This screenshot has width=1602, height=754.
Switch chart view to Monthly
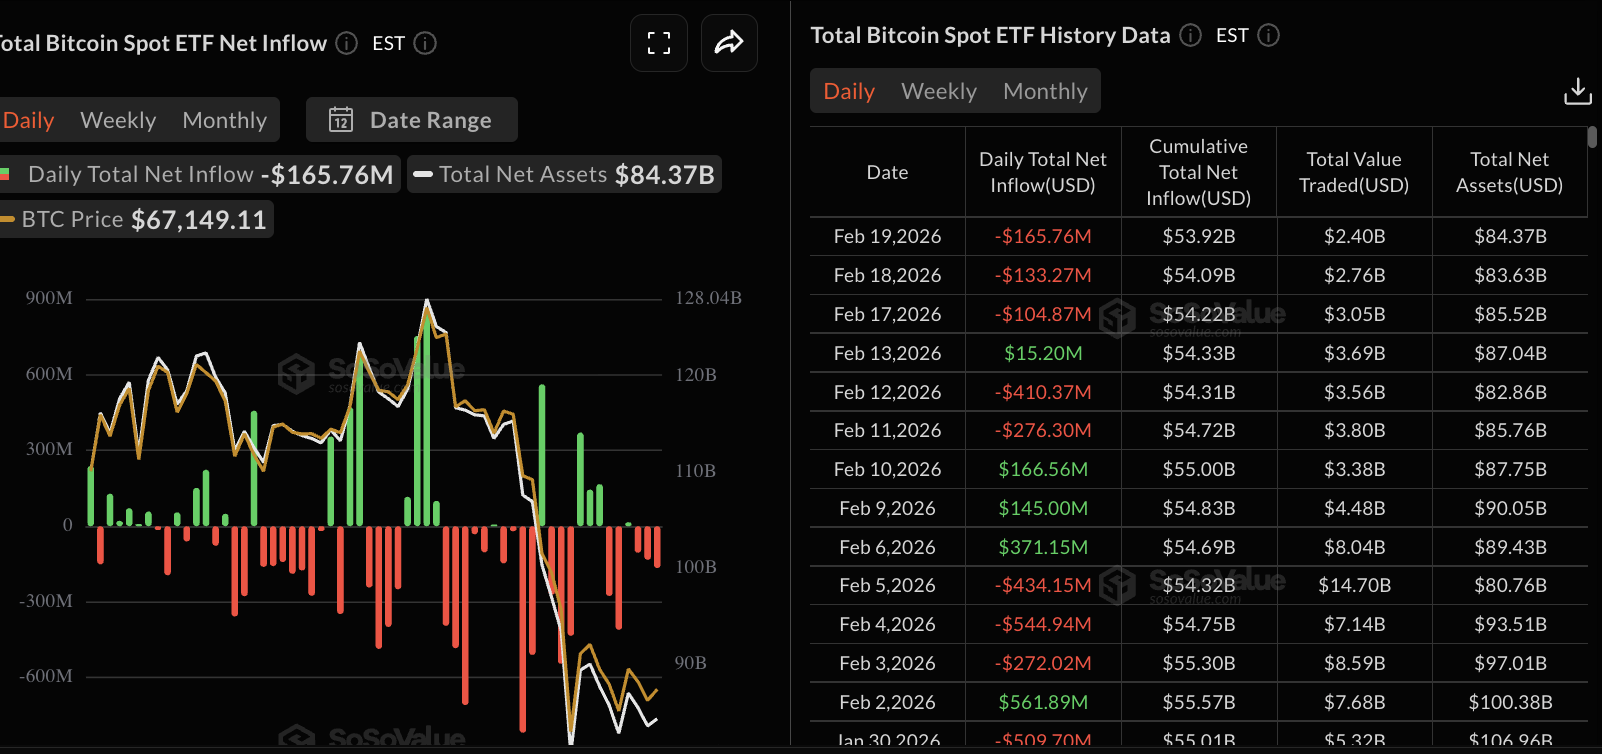click(224, 119)
